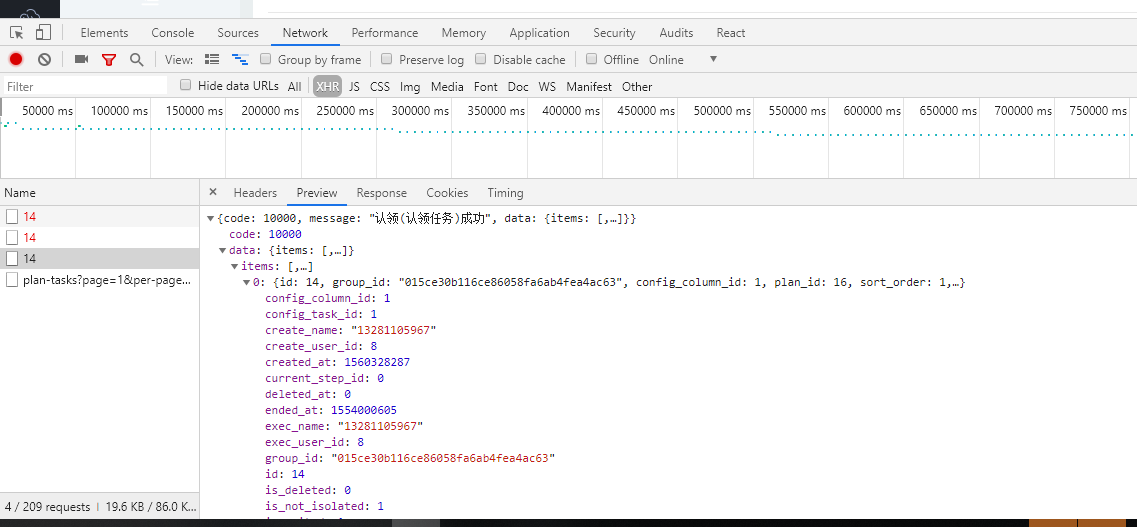Select the JS filter type
Viewport: 1137px width, 527px height.
click(x=354, y=87)
